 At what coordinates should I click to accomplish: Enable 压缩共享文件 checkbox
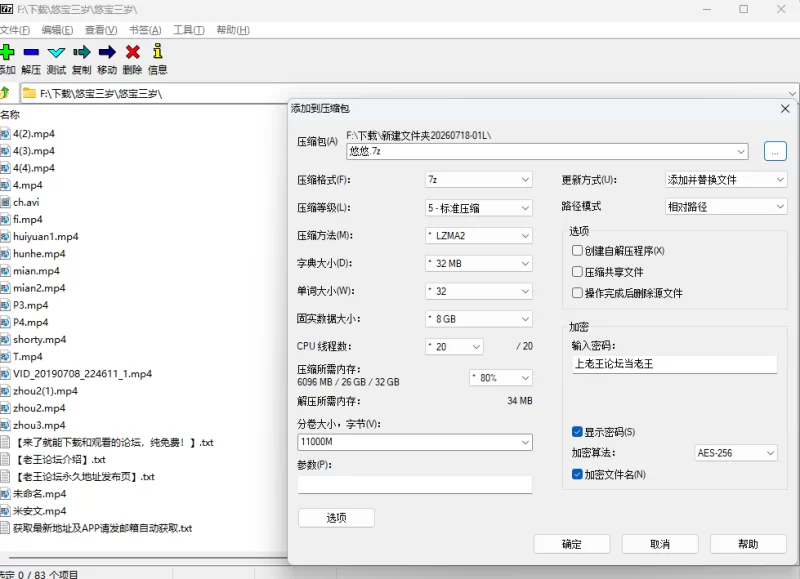(x=577, y=272)
